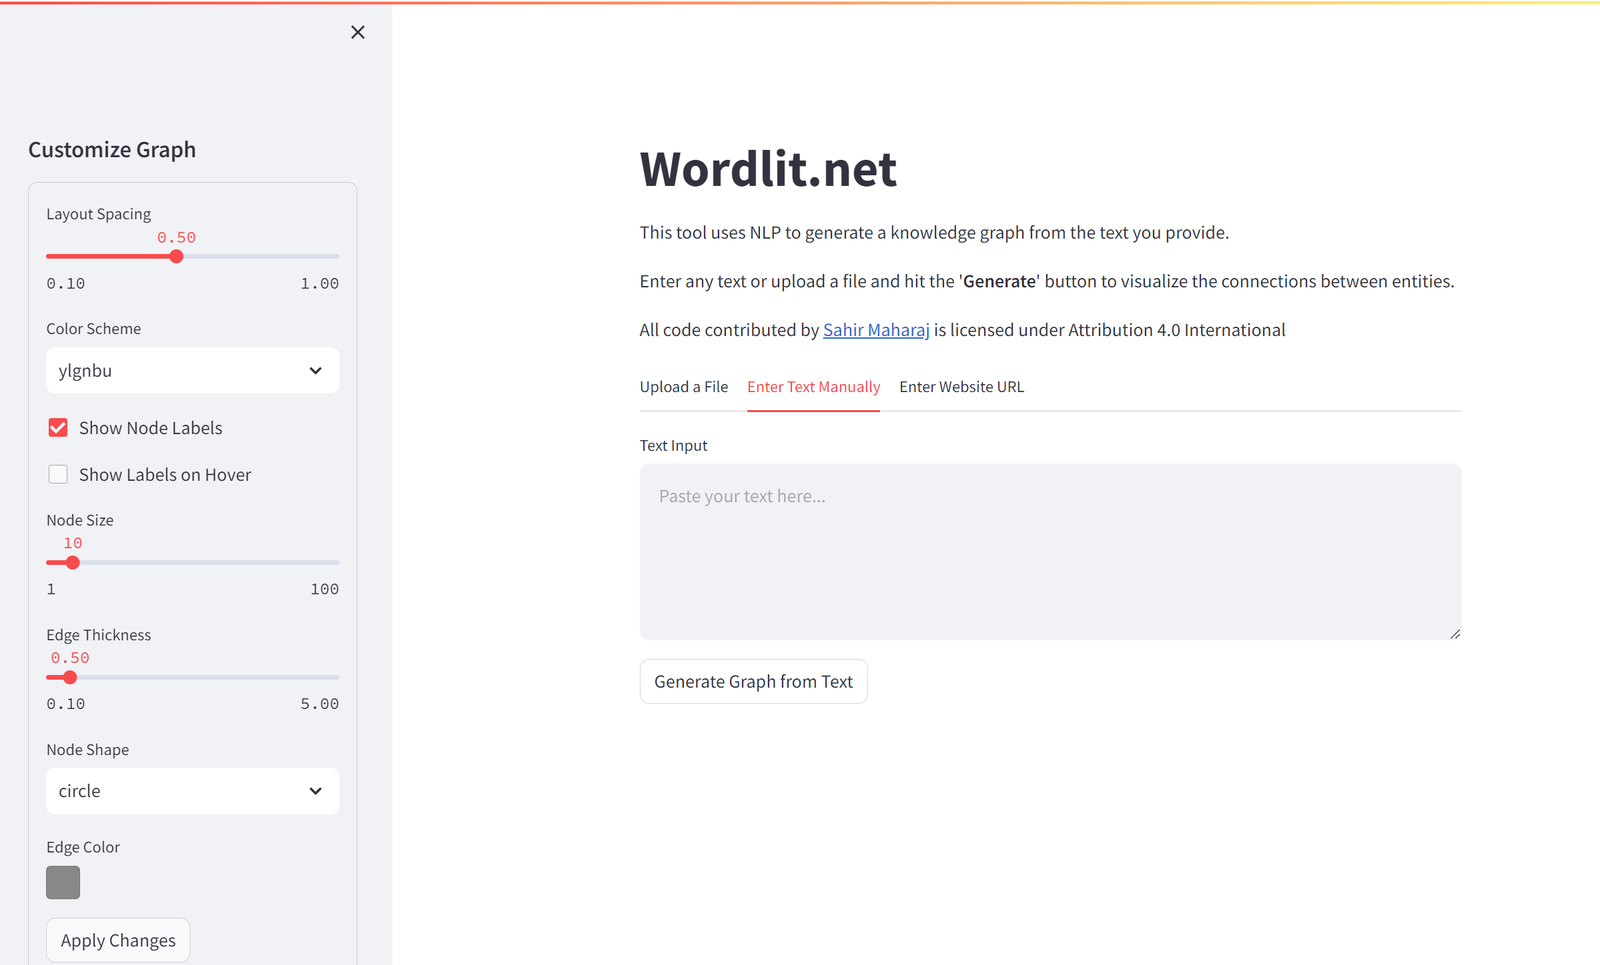
Task: Click the Edge Thickness slider handle
Action: [70, 677]
